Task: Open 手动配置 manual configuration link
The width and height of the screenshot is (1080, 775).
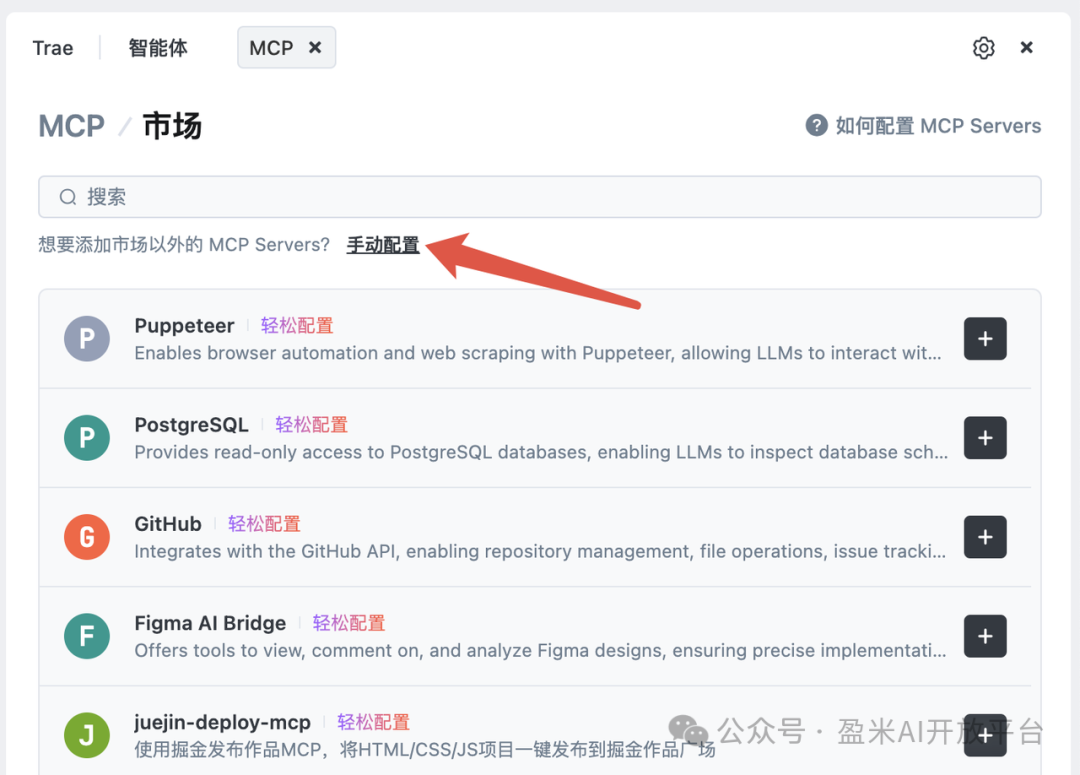Action: coord(383,245)
